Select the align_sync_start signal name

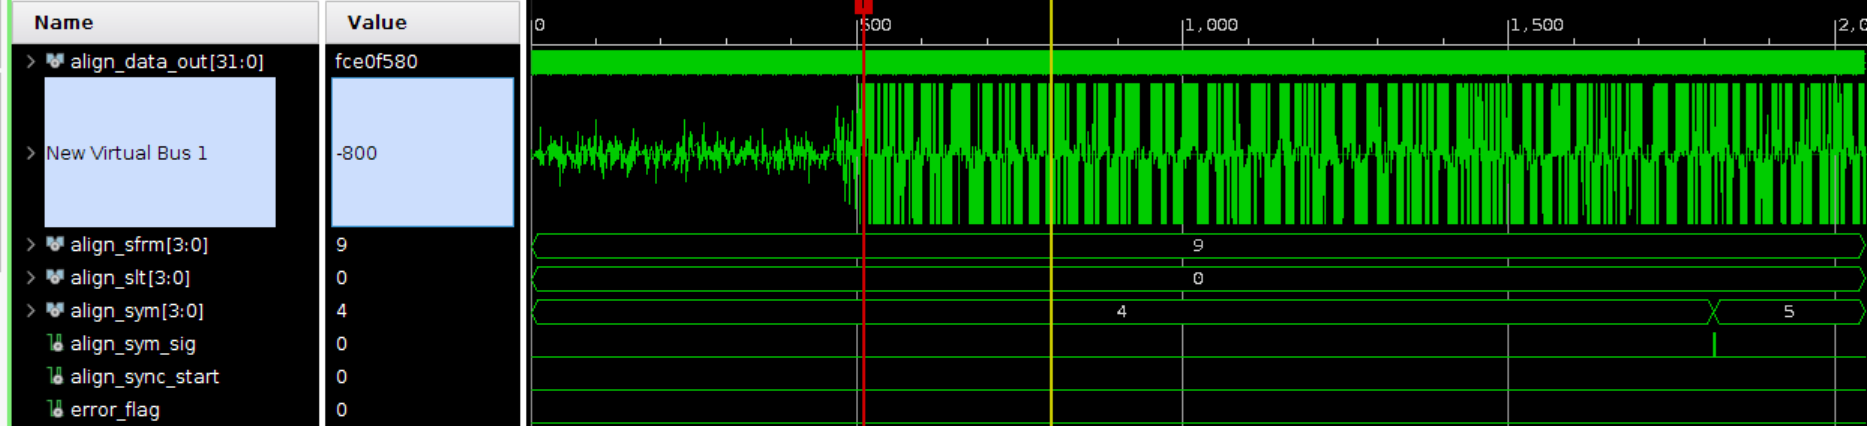(145, 376)
